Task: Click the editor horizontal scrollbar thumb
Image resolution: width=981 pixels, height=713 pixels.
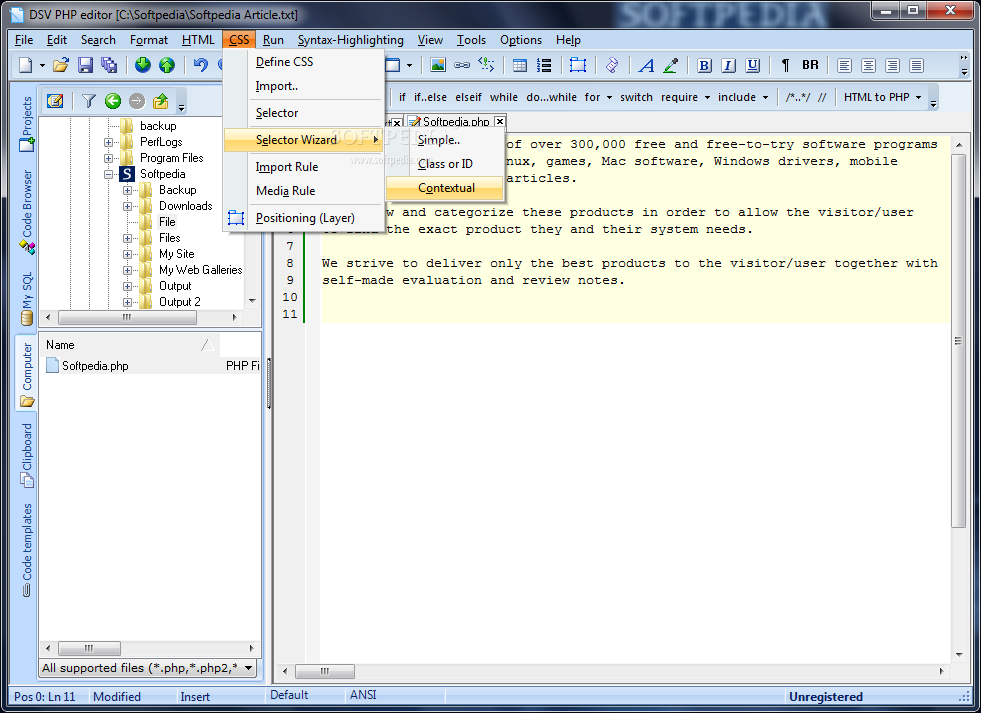Action: pyautogui.click(x=325, y=671)
